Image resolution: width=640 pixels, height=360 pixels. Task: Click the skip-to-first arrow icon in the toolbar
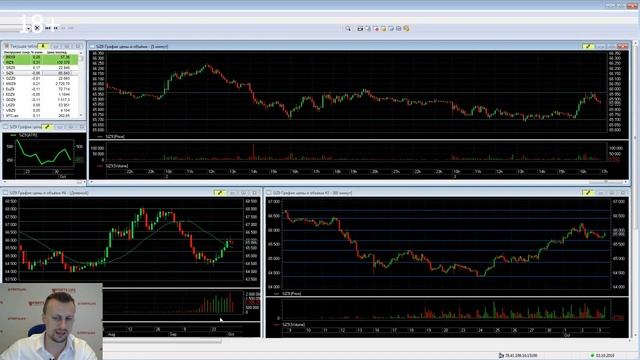coord(47,28)
